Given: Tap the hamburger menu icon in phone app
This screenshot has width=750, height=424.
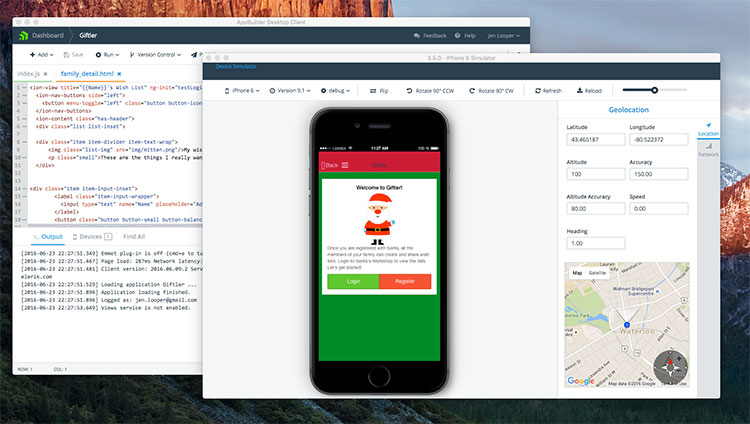Looking at the screenshot, I should [345, 166].
